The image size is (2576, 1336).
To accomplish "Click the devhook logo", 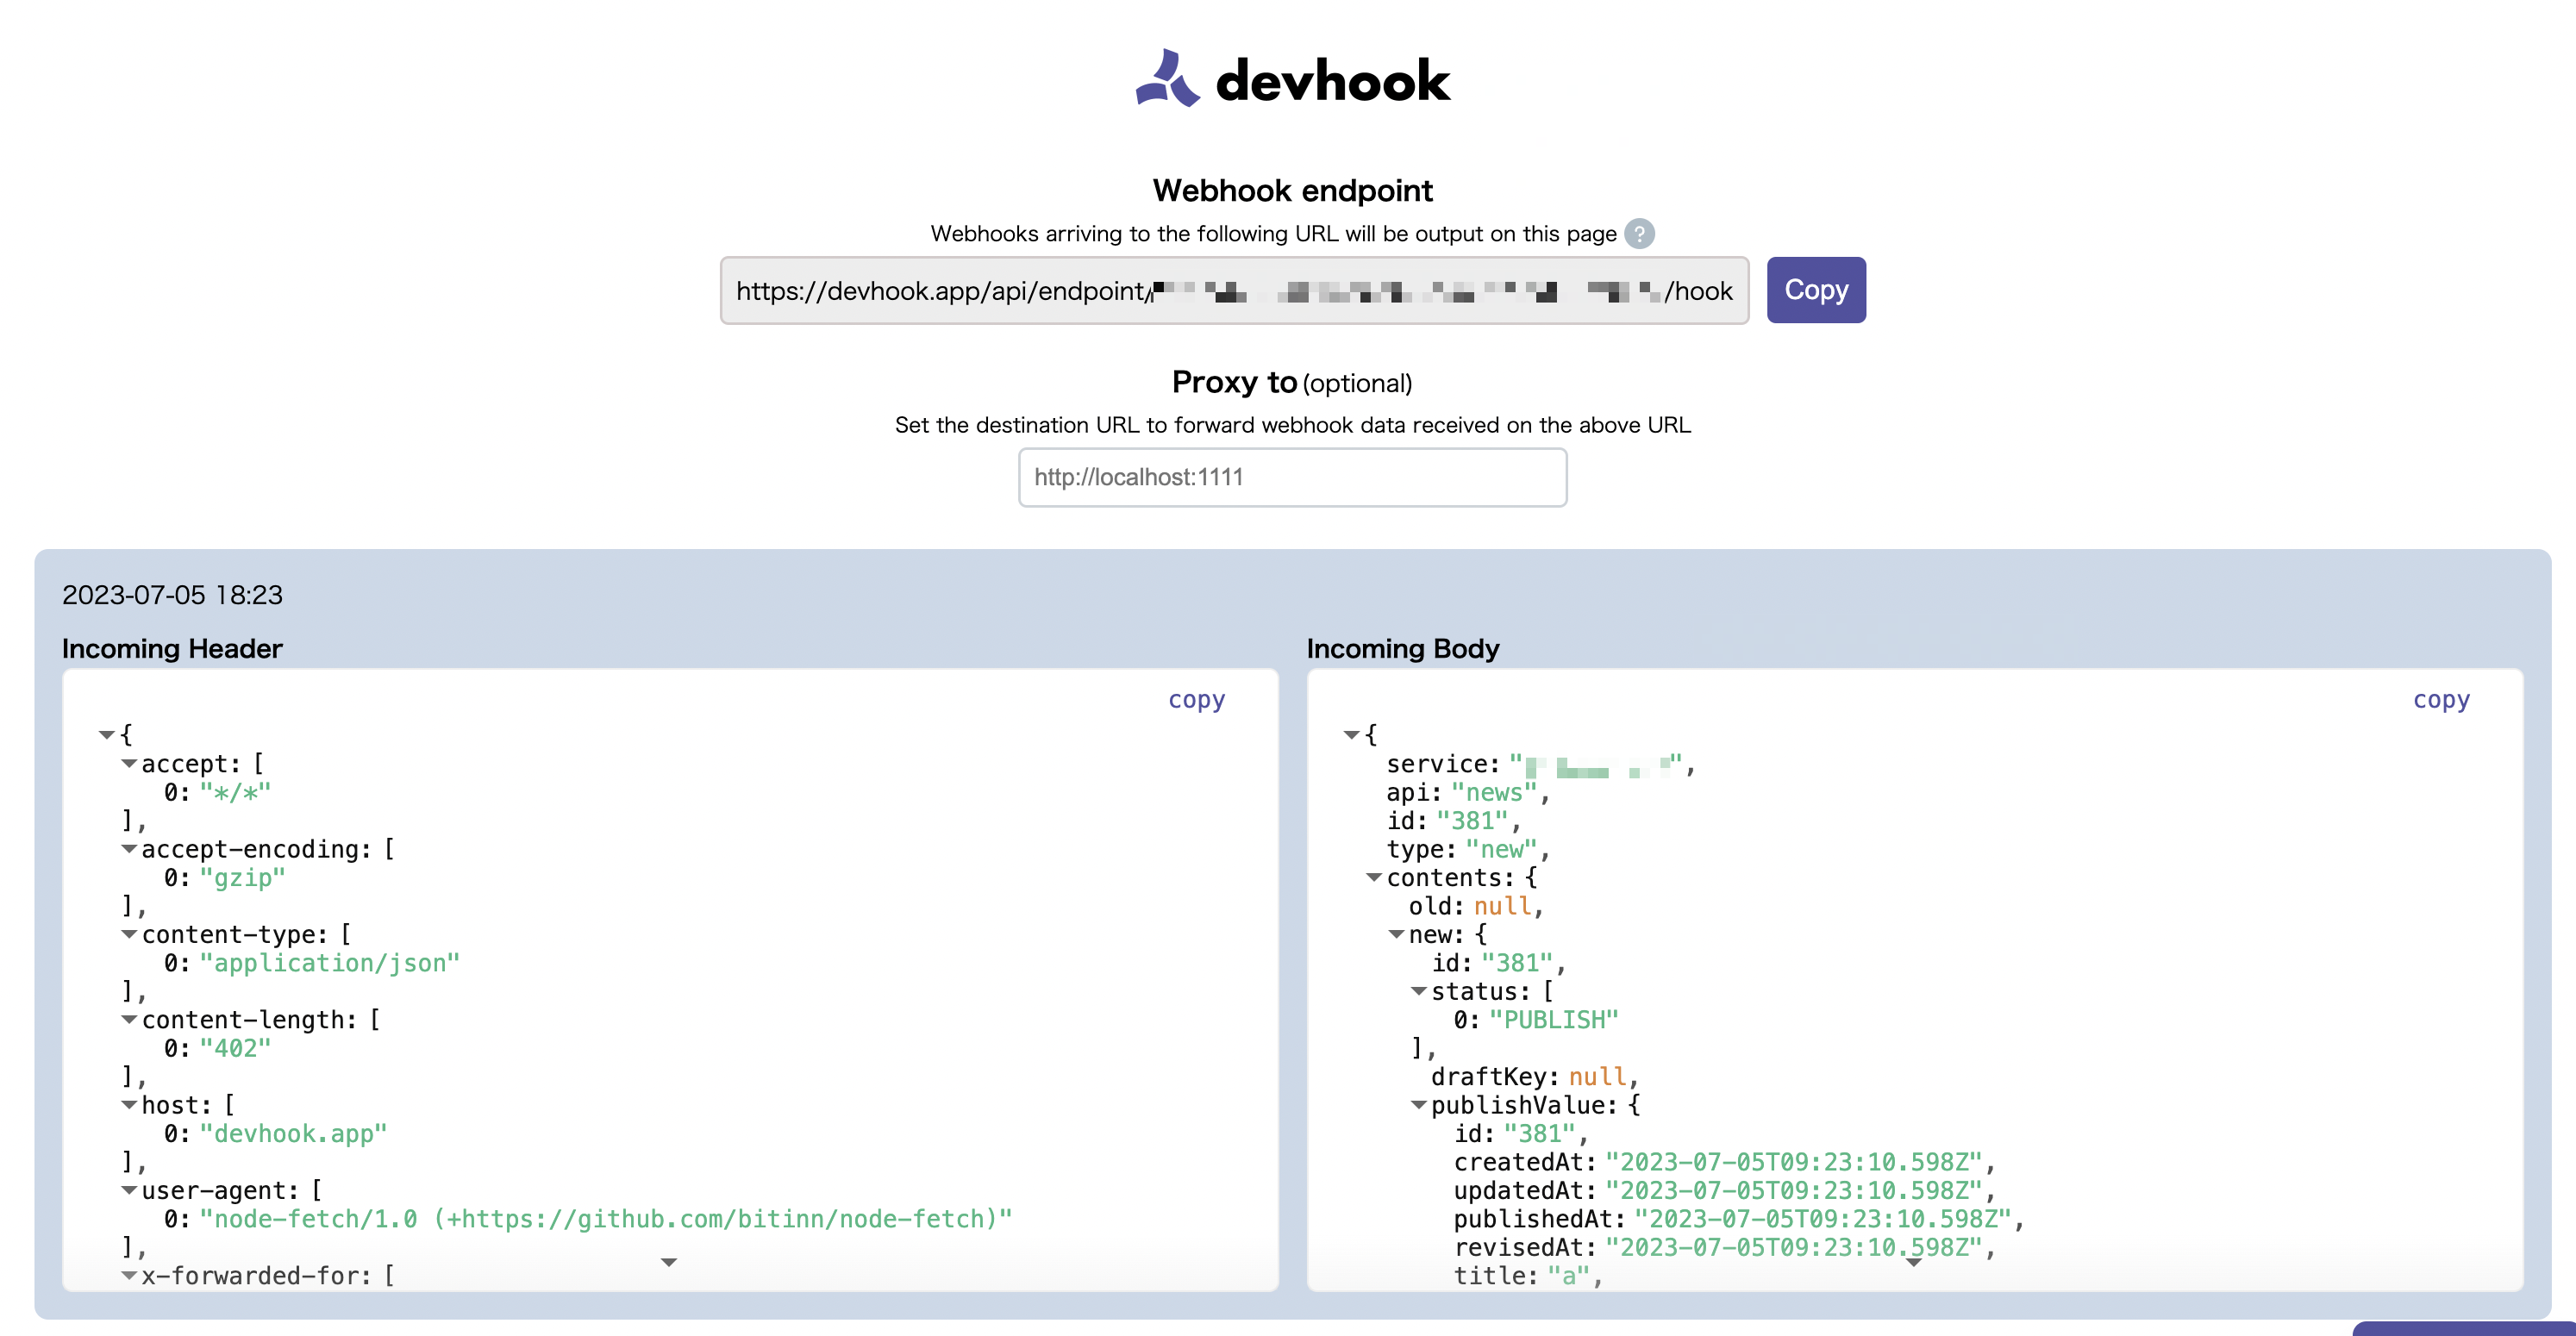I will pyautogui.click(x=1290, y=80).
